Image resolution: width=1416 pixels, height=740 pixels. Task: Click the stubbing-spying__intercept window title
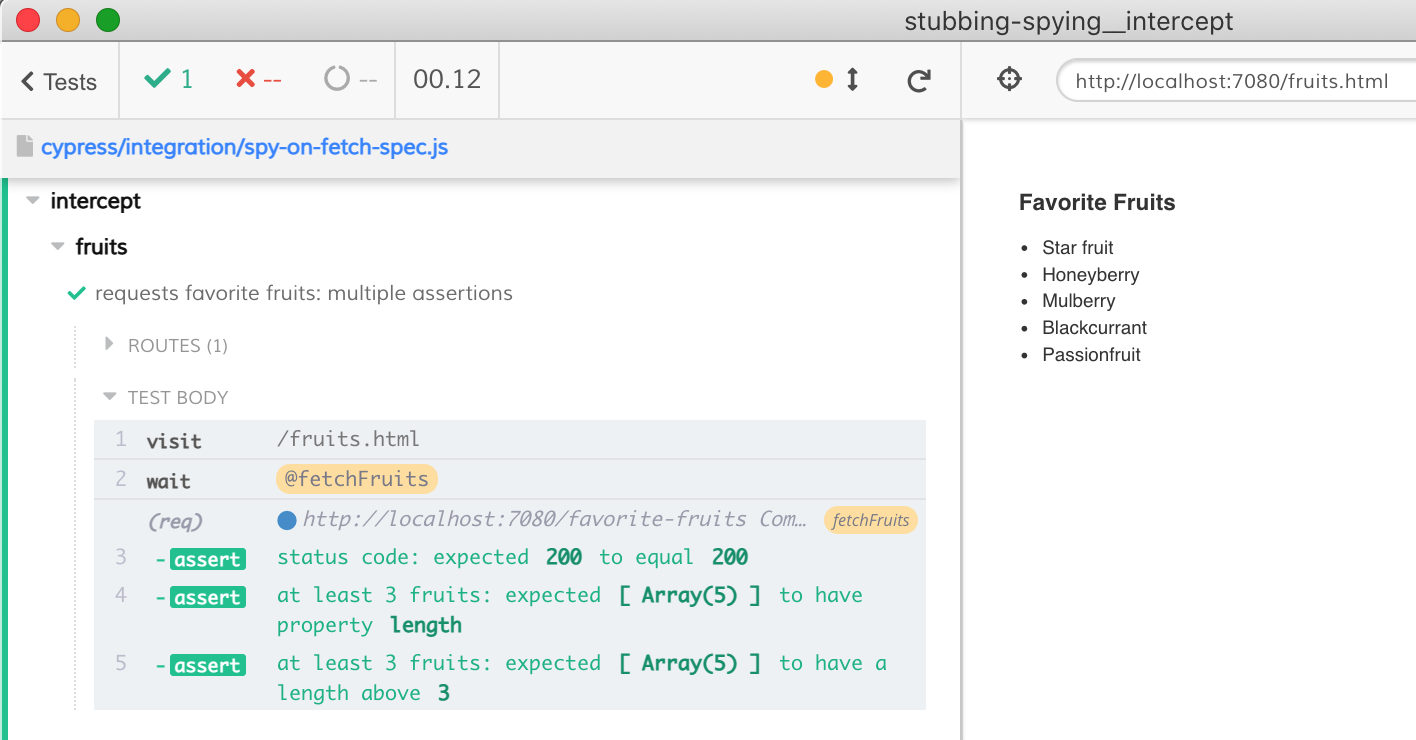click(x=1068, y=21)
